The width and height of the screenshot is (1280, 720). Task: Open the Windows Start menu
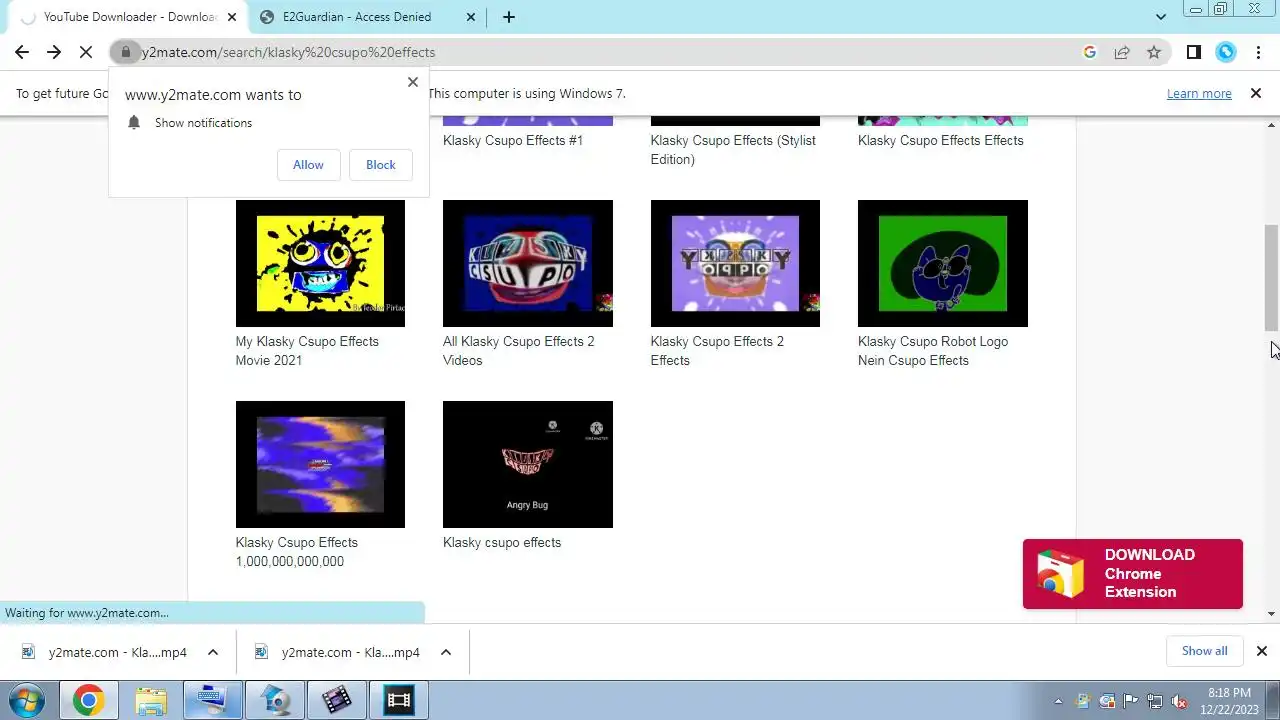27,700
